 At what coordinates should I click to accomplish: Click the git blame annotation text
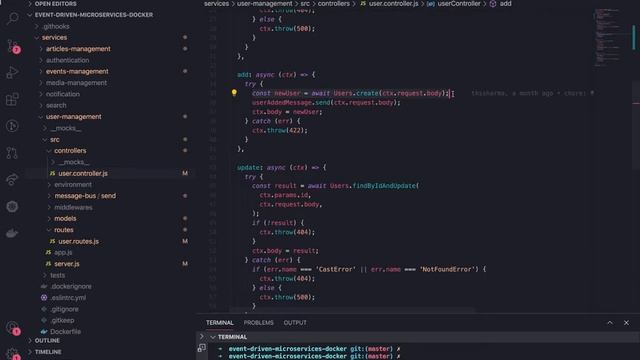[x=532, y=93]
